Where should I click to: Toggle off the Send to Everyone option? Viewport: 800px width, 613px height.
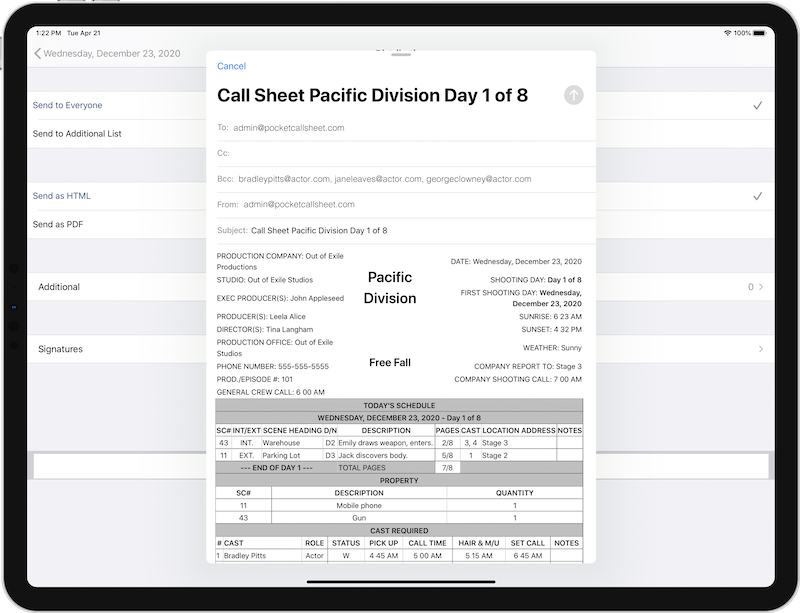(68, 104)
